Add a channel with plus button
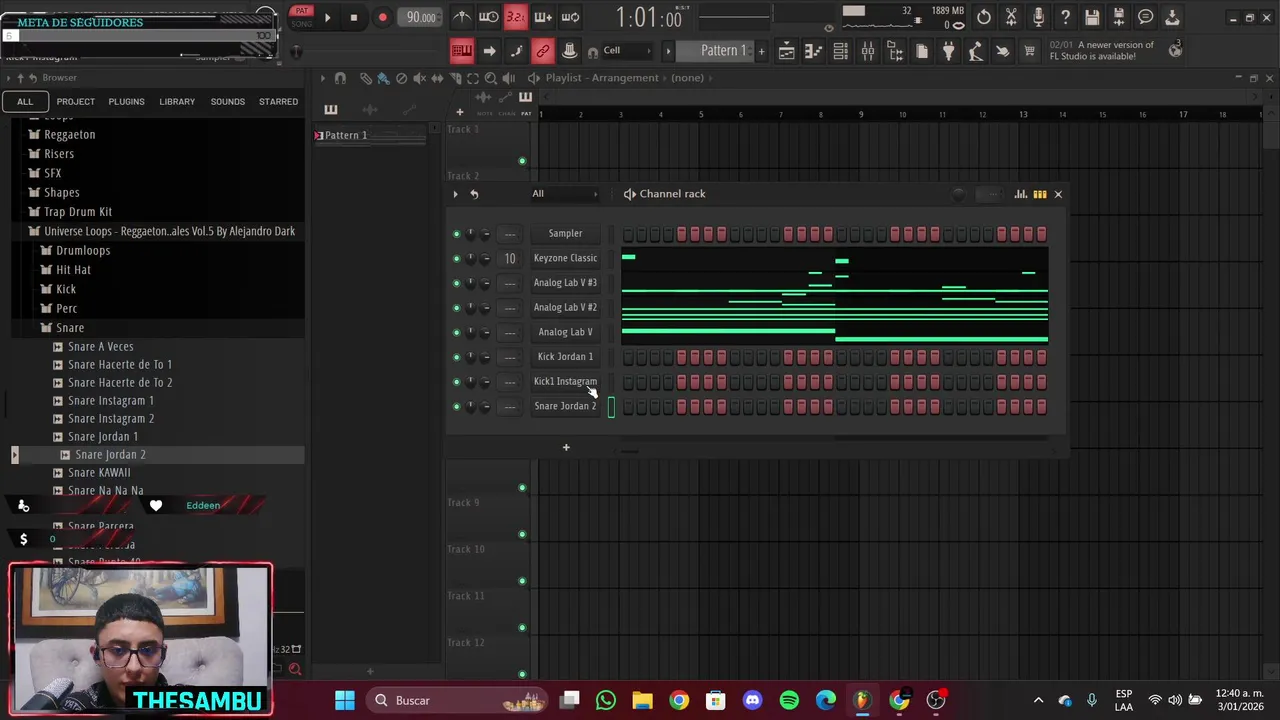Viewport: 1280px width, 720px height. click(x=566, y=447)
